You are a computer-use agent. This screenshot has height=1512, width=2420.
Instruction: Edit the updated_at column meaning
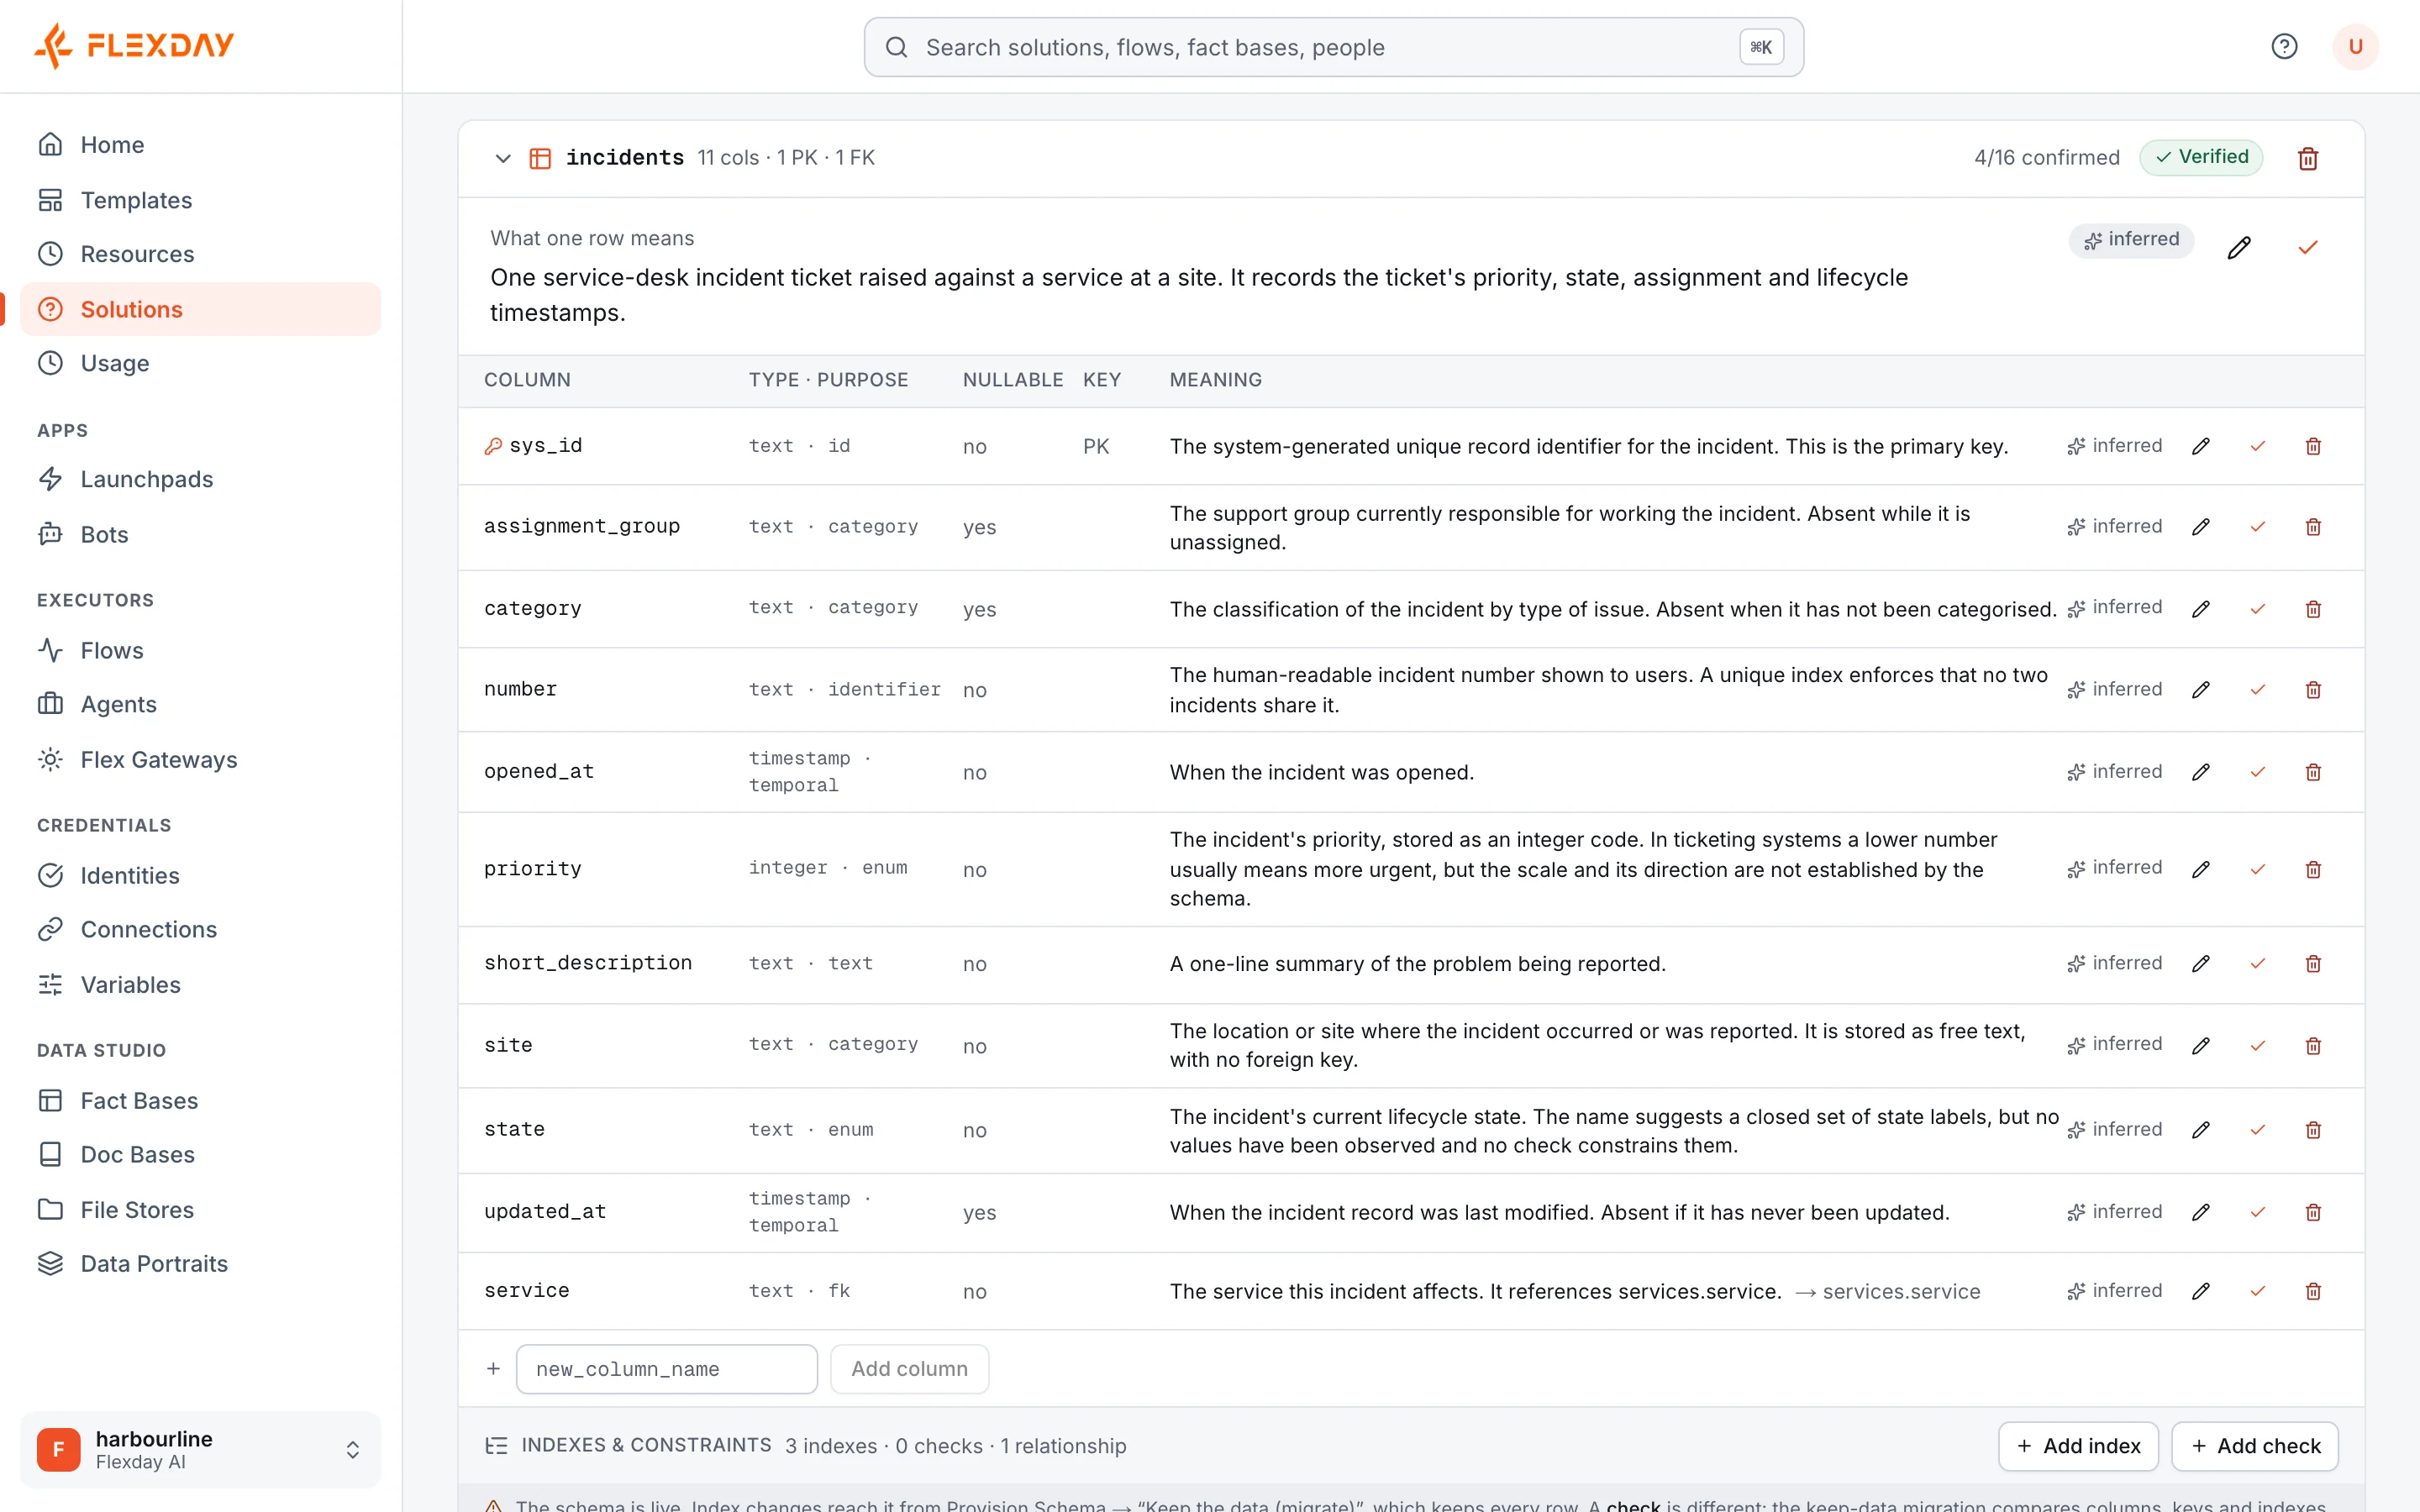(x=2201, y=1212)
